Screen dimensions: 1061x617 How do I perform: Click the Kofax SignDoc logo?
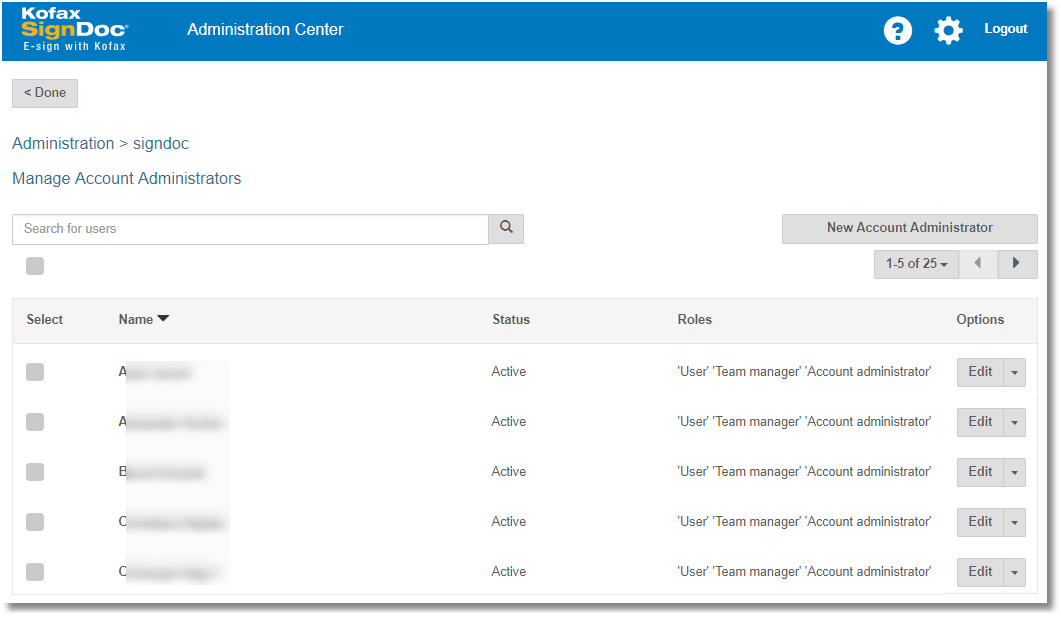pyautogui.click(x=74, y=30)
